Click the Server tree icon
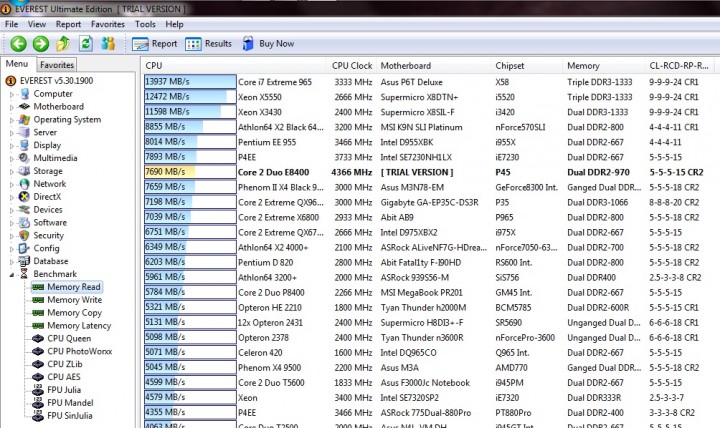 [24, 133]
